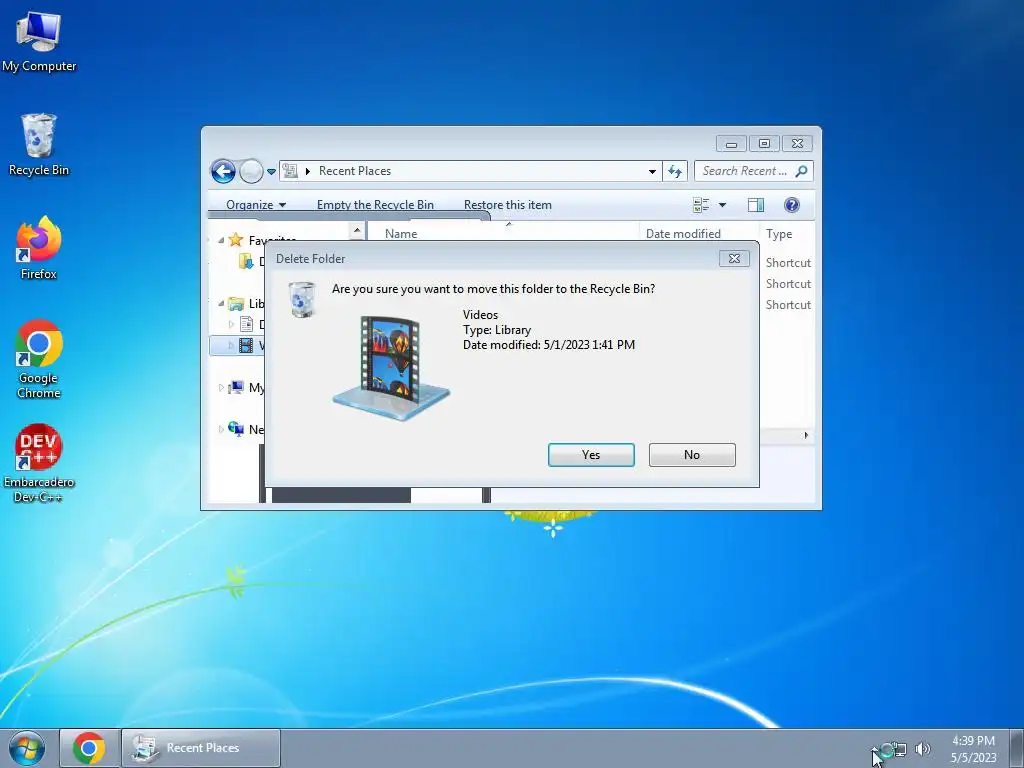The width and height of the screenshot is (1024, 768).
Task: Launch Google Chrome desktop shortcut
Action: pyautogui.click(x=39, y=359)
